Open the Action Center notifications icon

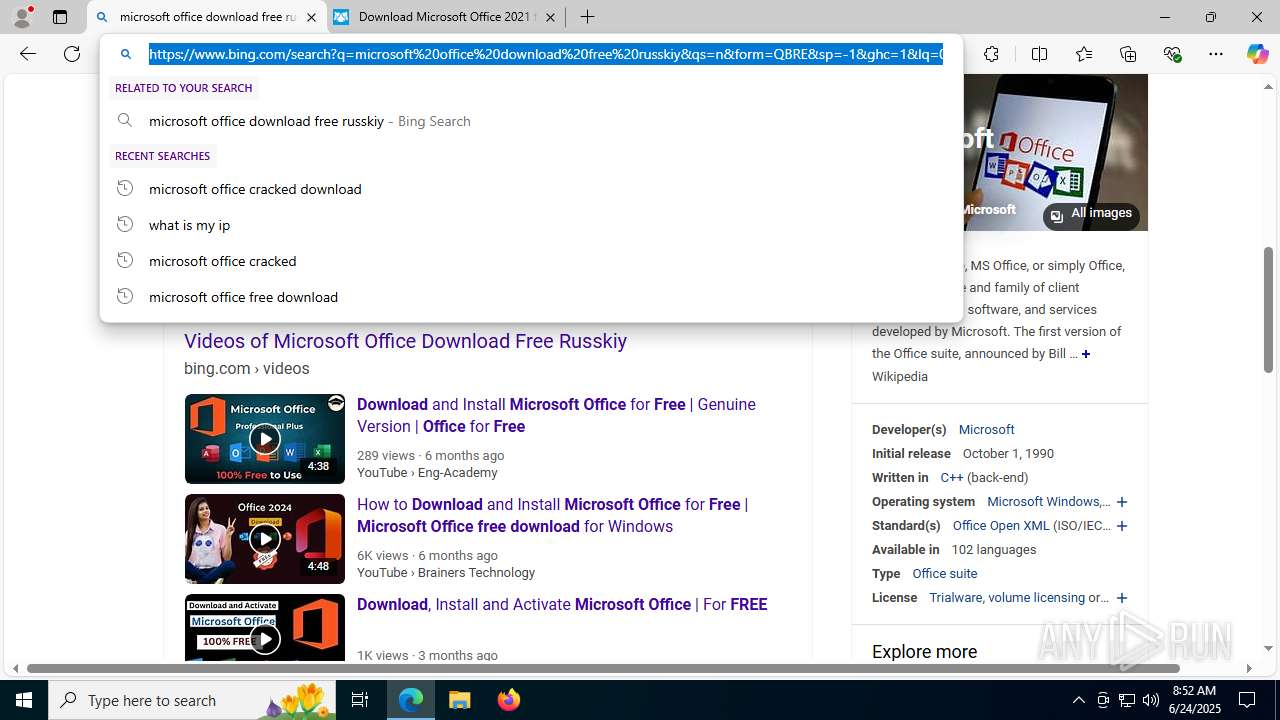tap(1248, 700)
